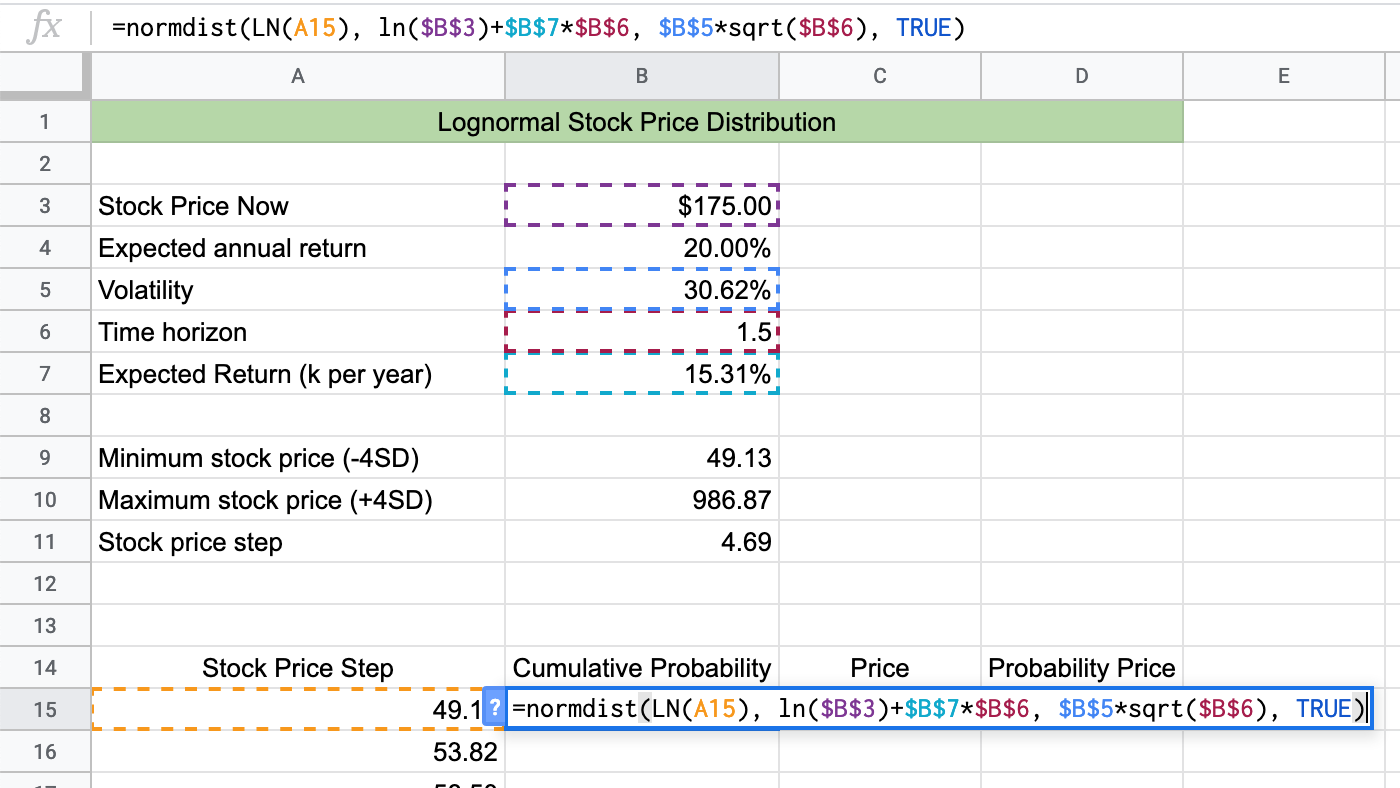The image size is (1400, 788).
Task: Click the 'Price' heading cell
Action: point(880,668)
